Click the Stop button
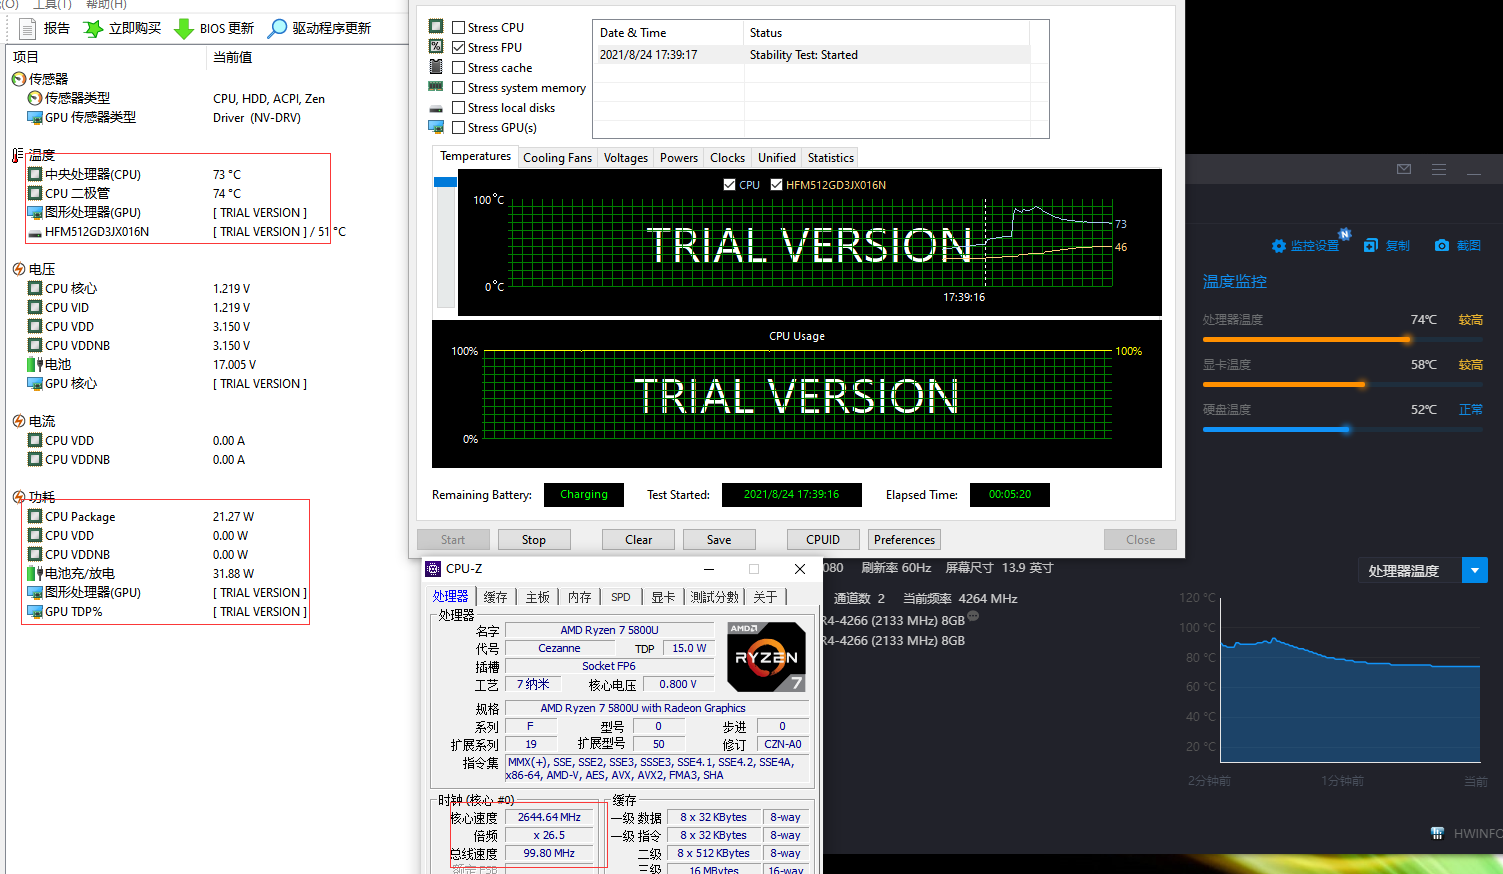Screen dimensions: 1503x874 click(534, 540)
